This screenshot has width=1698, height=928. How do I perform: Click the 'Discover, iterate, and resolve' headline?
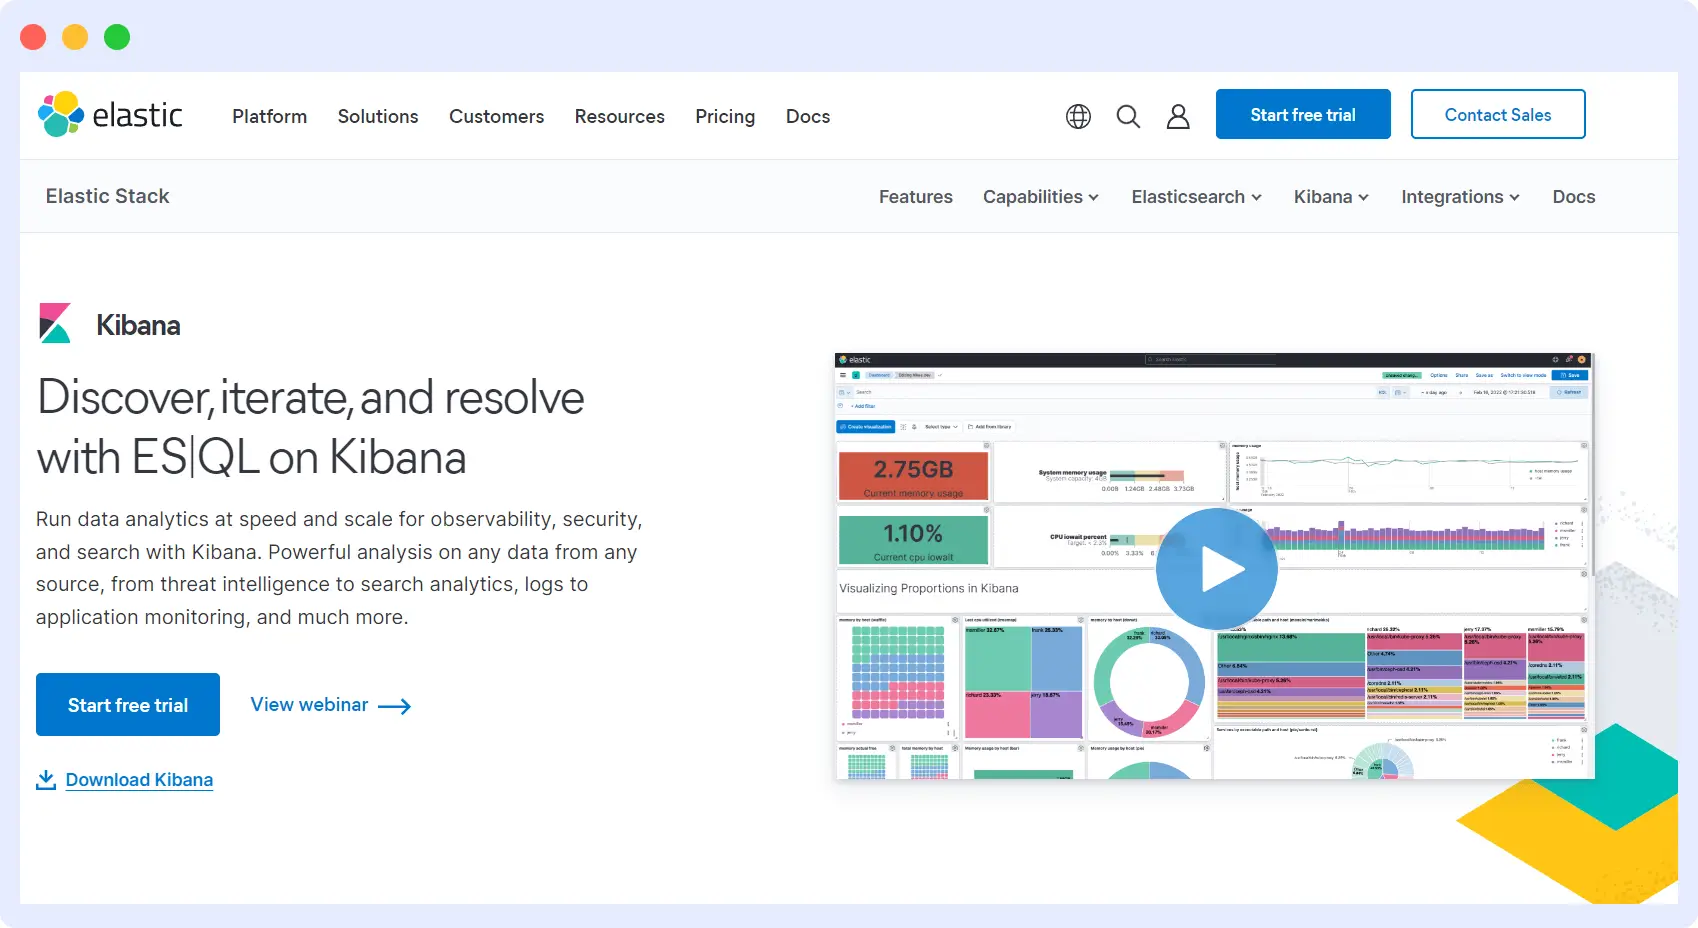click(311, 428)
